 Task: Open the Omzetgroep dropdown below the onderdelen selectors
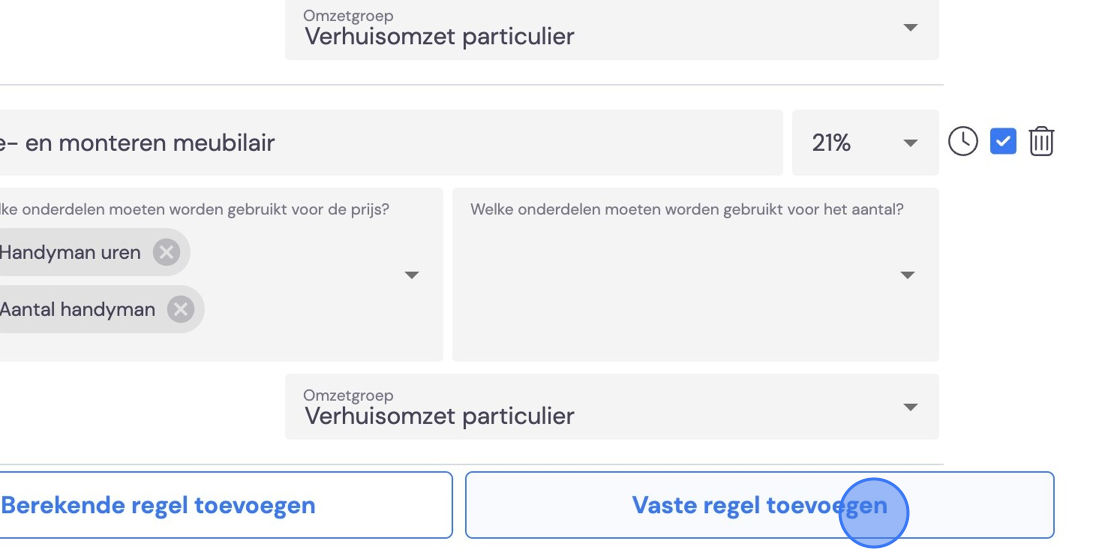click(611, 407)
